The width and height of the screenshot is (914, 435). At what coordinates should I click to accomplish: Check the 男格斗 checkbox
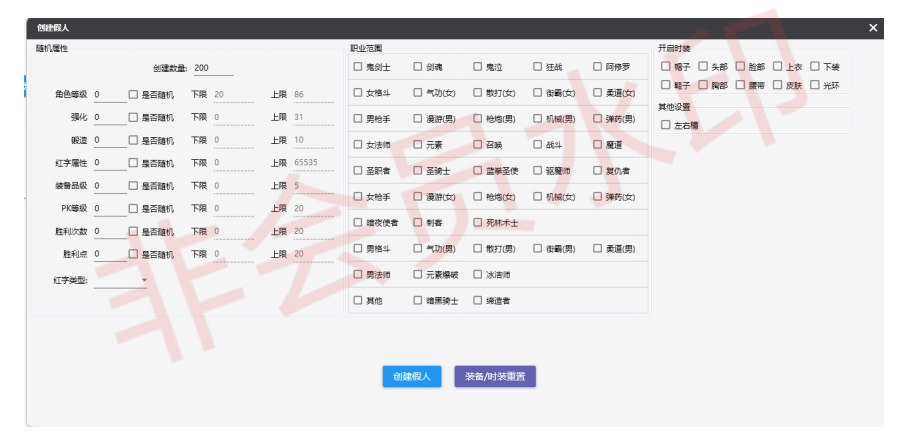click(358, 248)
